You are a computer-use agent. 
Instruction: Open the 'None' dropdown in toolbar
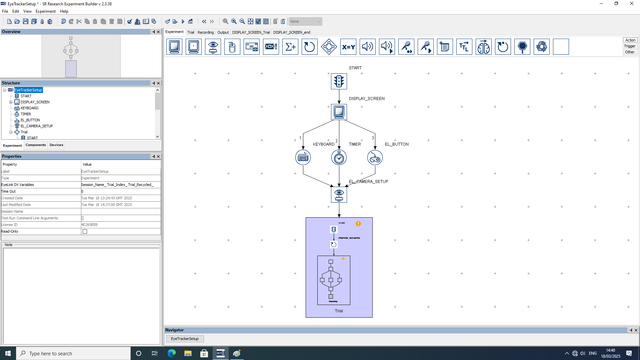[305, 21]
